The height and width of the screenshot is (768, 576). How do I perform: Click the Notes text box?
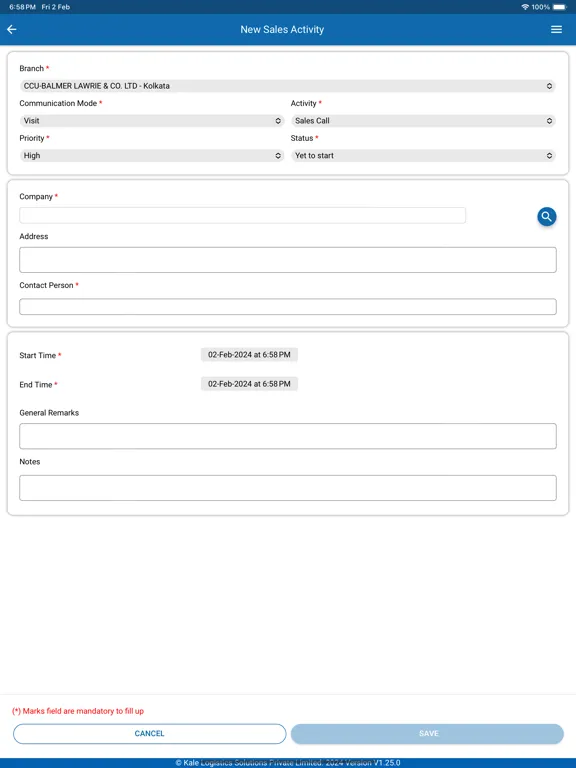coord(288,488)
